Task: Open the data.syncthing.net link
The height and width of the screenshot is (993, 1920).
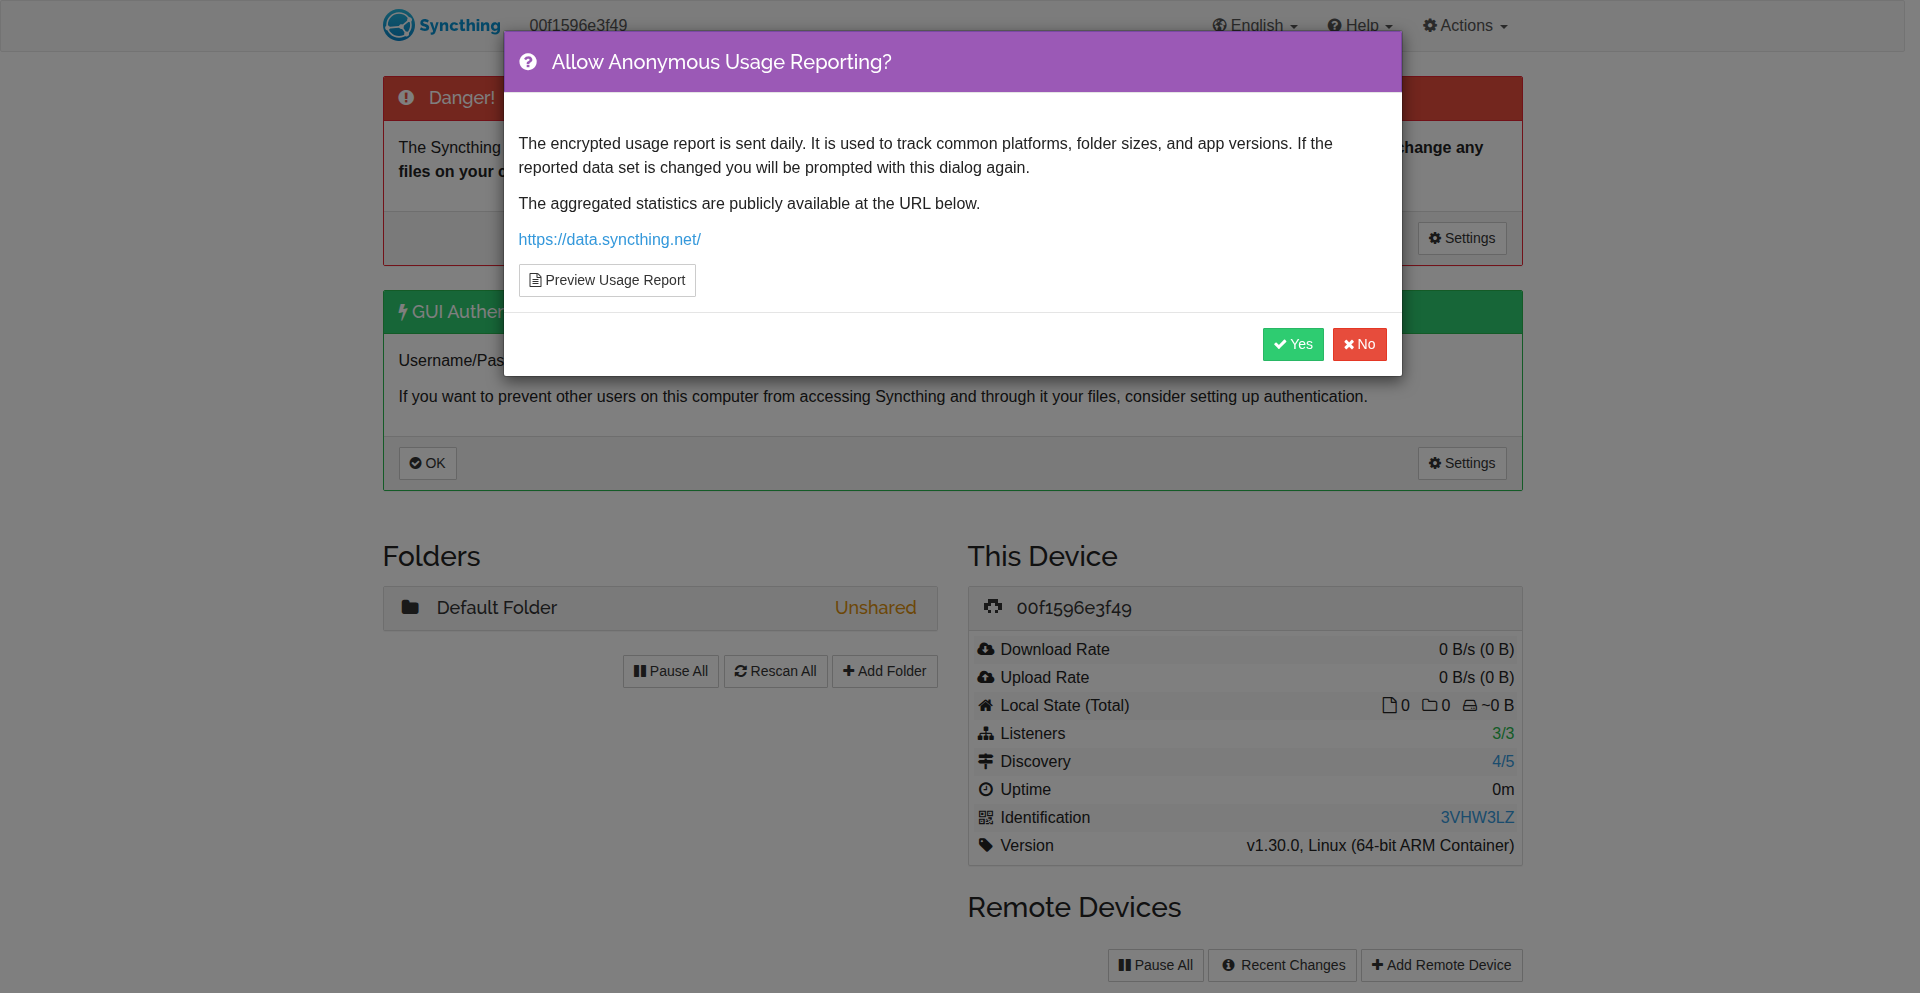Action: click(609, 240)
